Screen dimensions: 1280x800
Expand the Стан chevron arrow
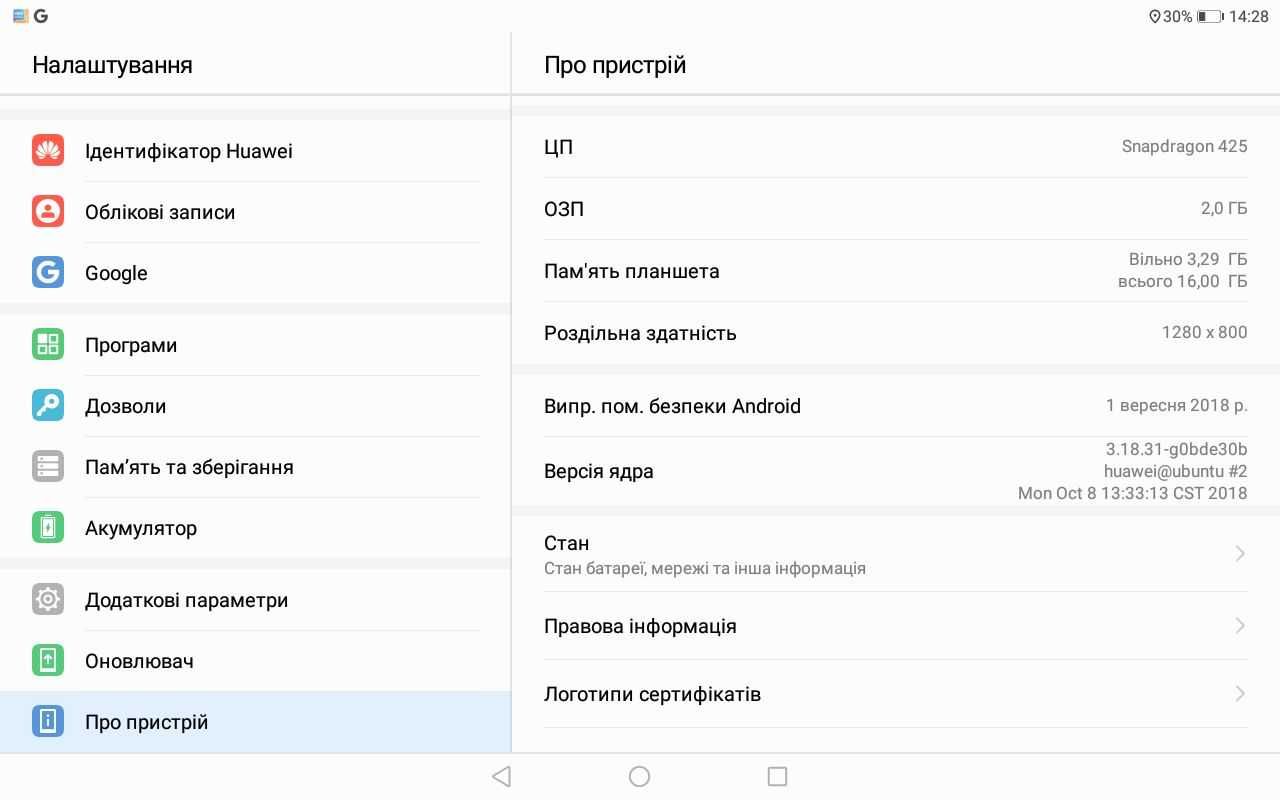click(x=1240, y=554)
